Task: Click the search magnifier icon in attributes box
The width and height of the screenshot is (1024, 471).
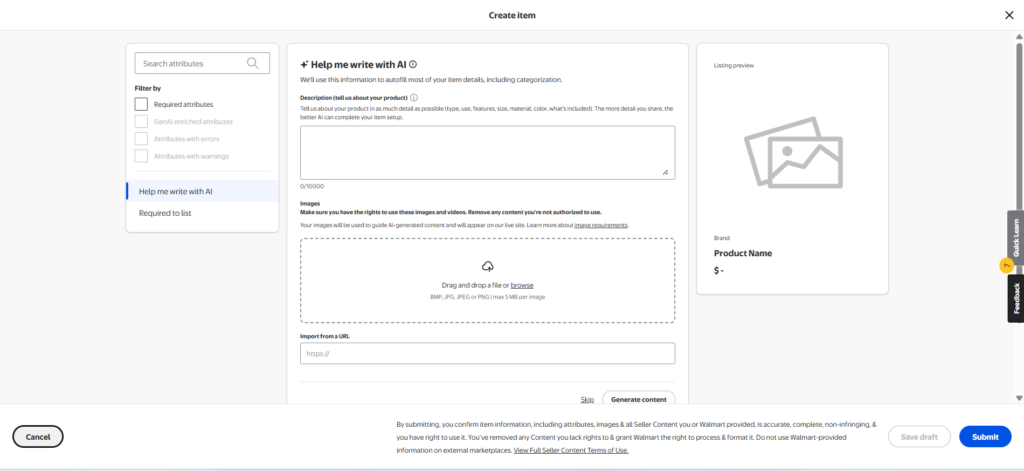Action: click(x=253, y=63)
